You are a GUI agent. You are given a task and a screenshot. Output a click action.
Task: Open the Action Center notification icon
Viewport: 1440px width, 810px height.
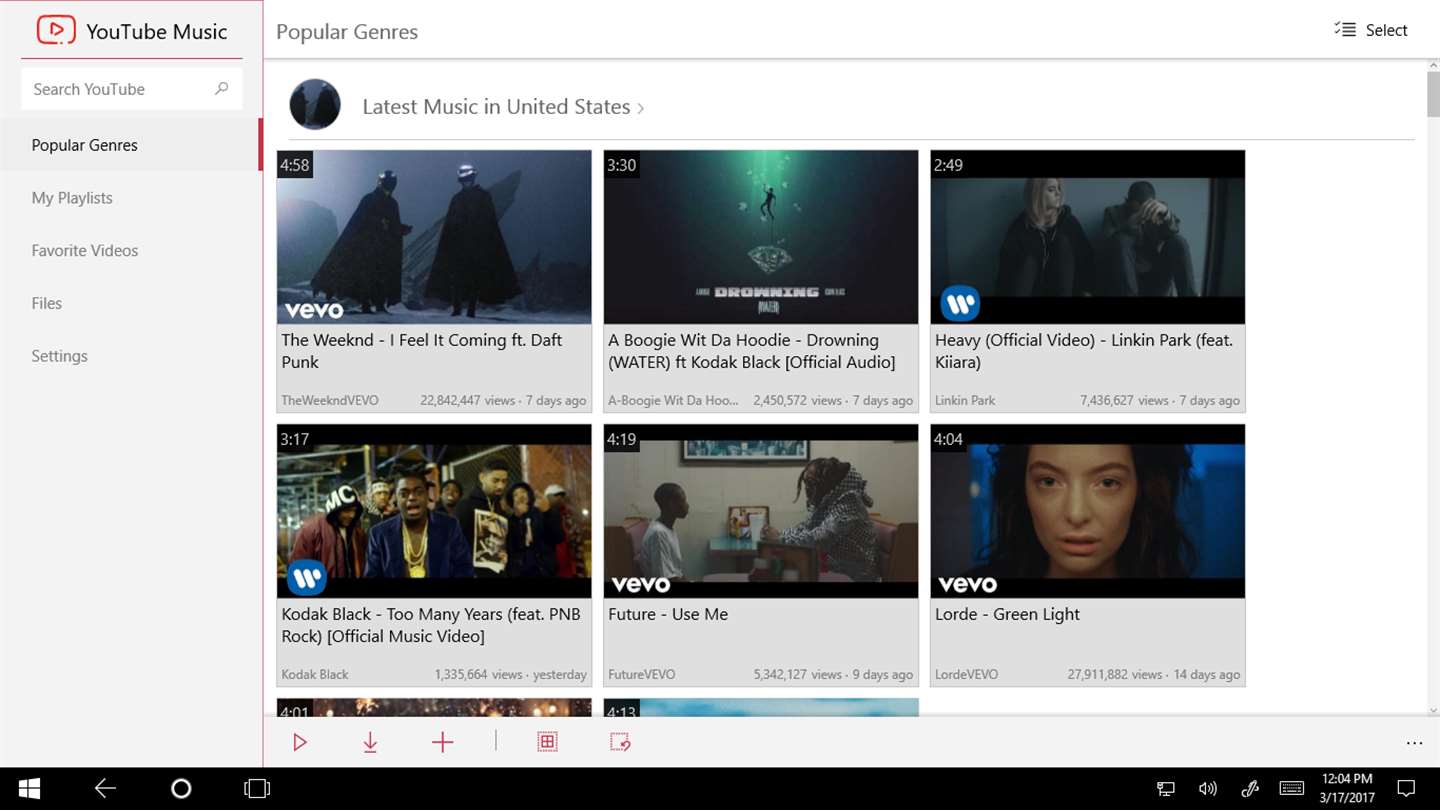pyautogui.click(x=1406, y=789)
